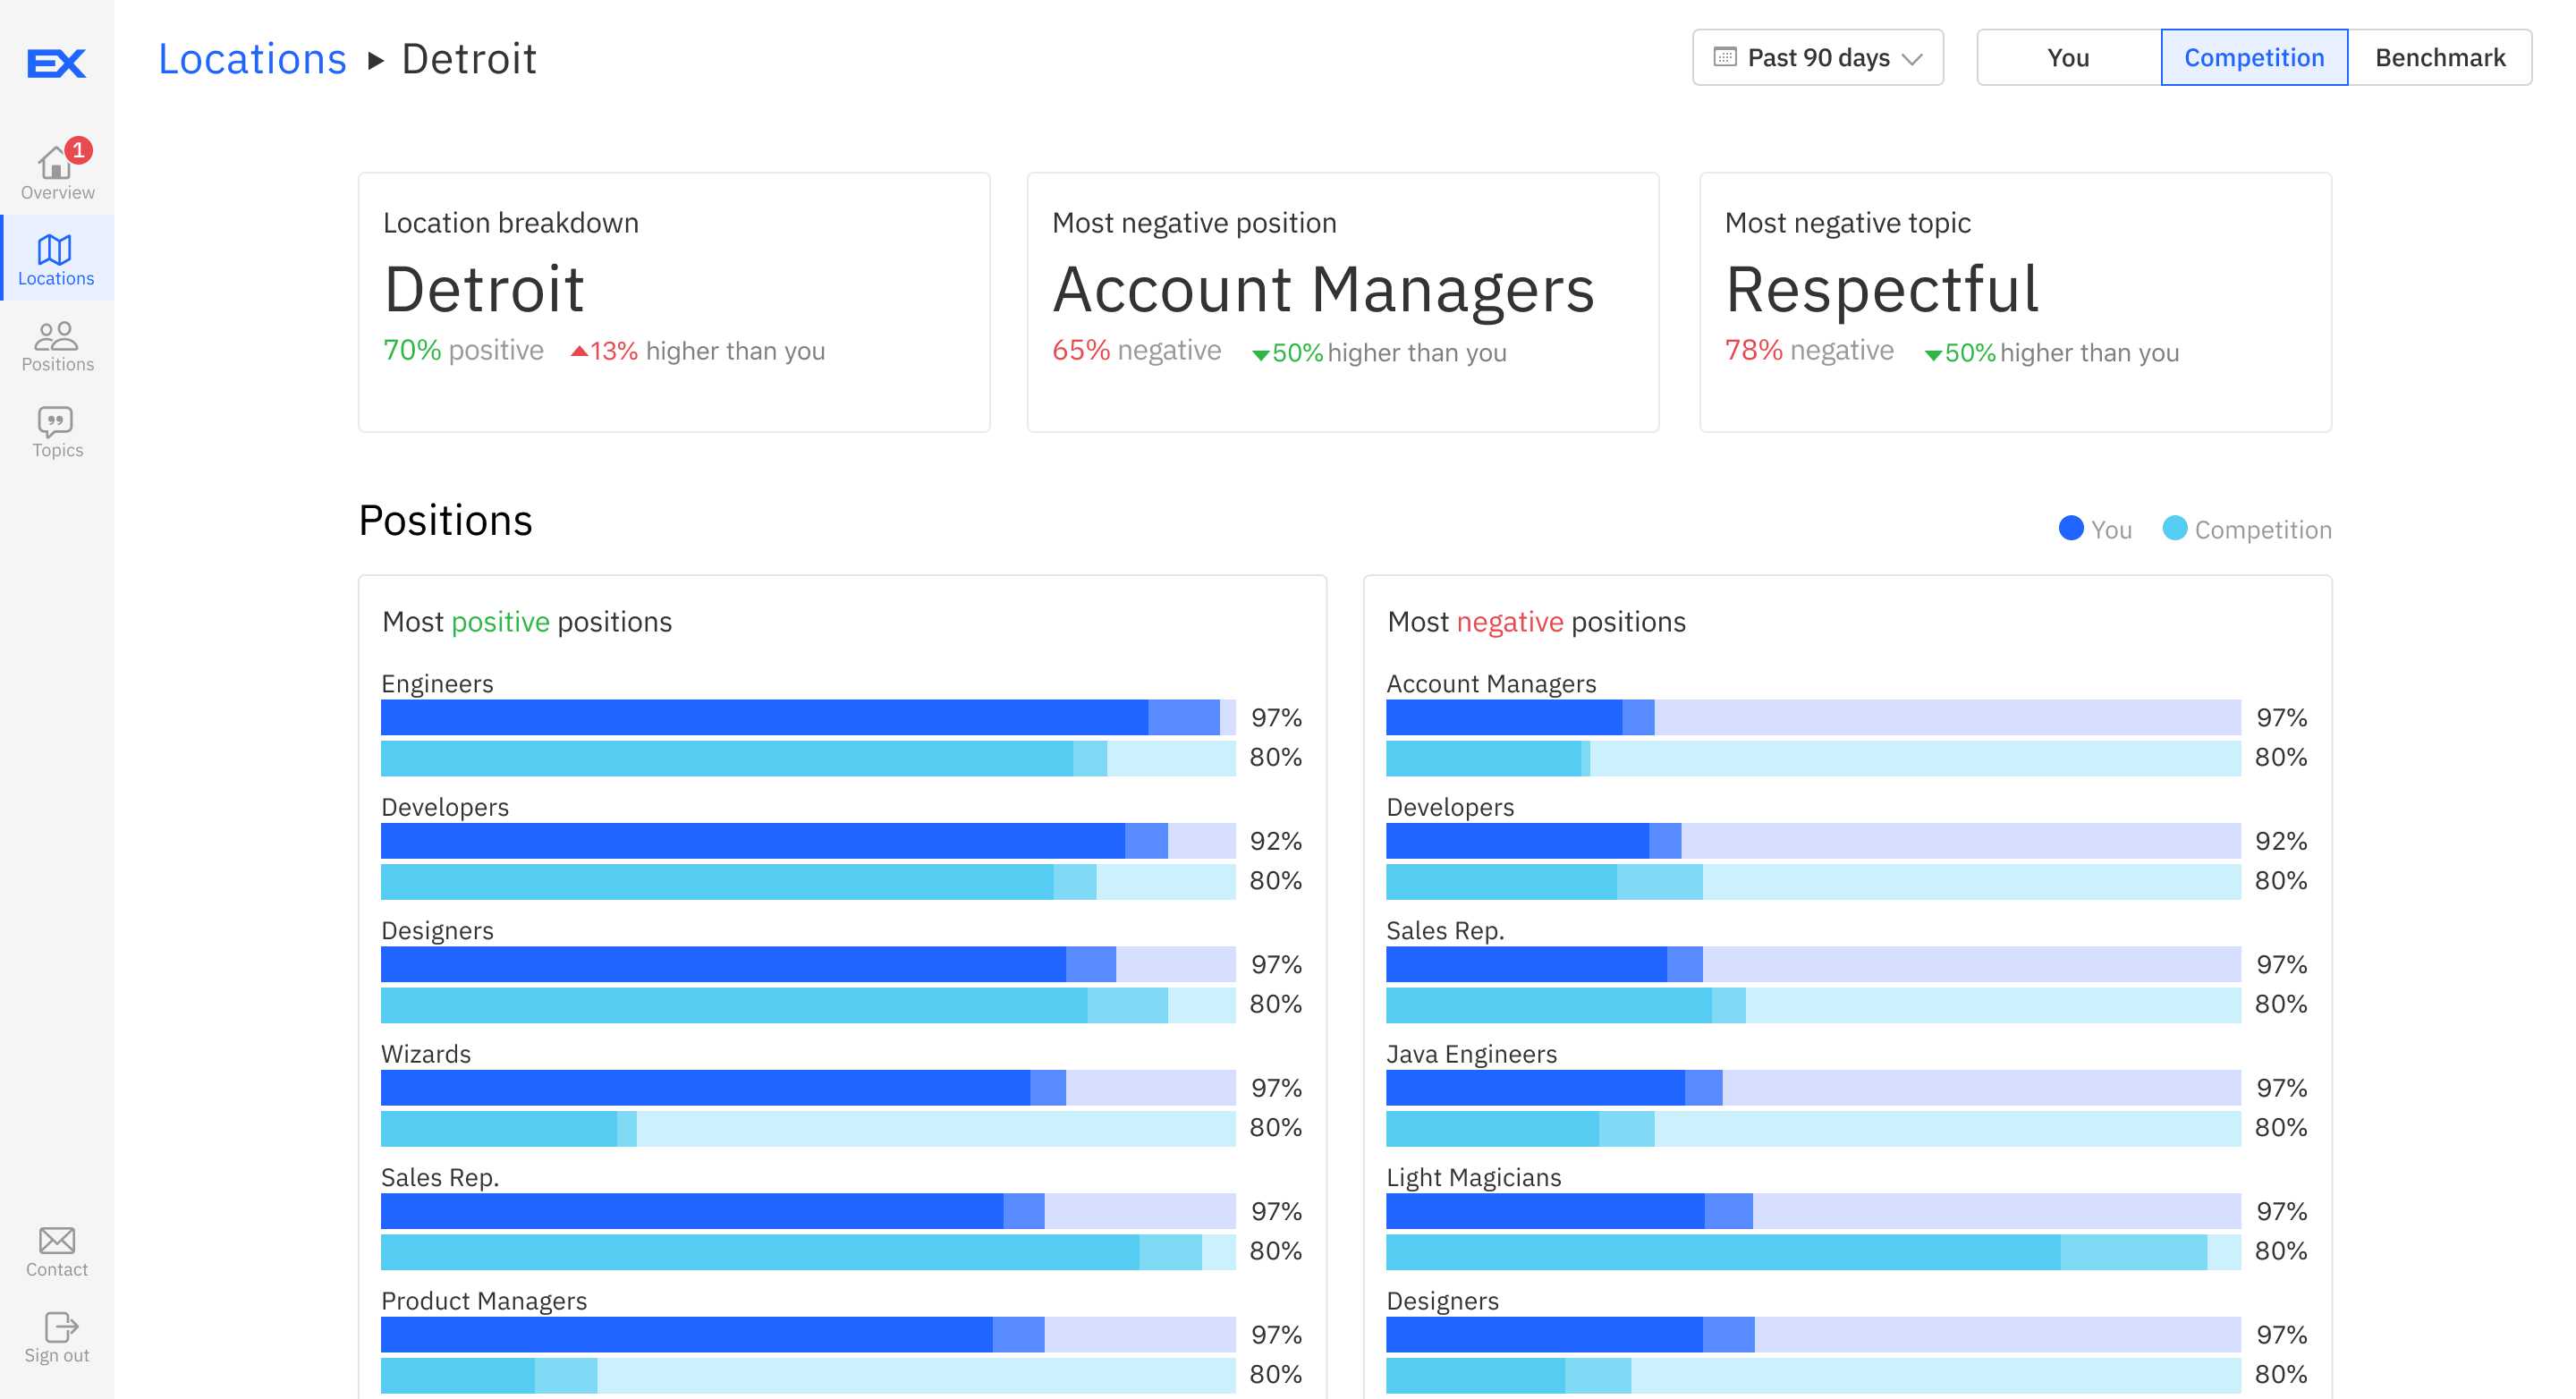Screen dimensions: 2576x1399
Task: Click the red notification badge
Action: (79, 150)
